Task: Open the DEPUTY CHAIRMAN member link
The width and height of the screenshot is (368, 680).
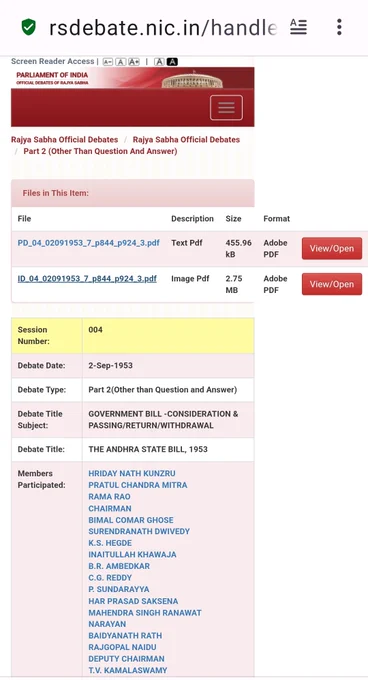Action: click(x=127, y=659)
